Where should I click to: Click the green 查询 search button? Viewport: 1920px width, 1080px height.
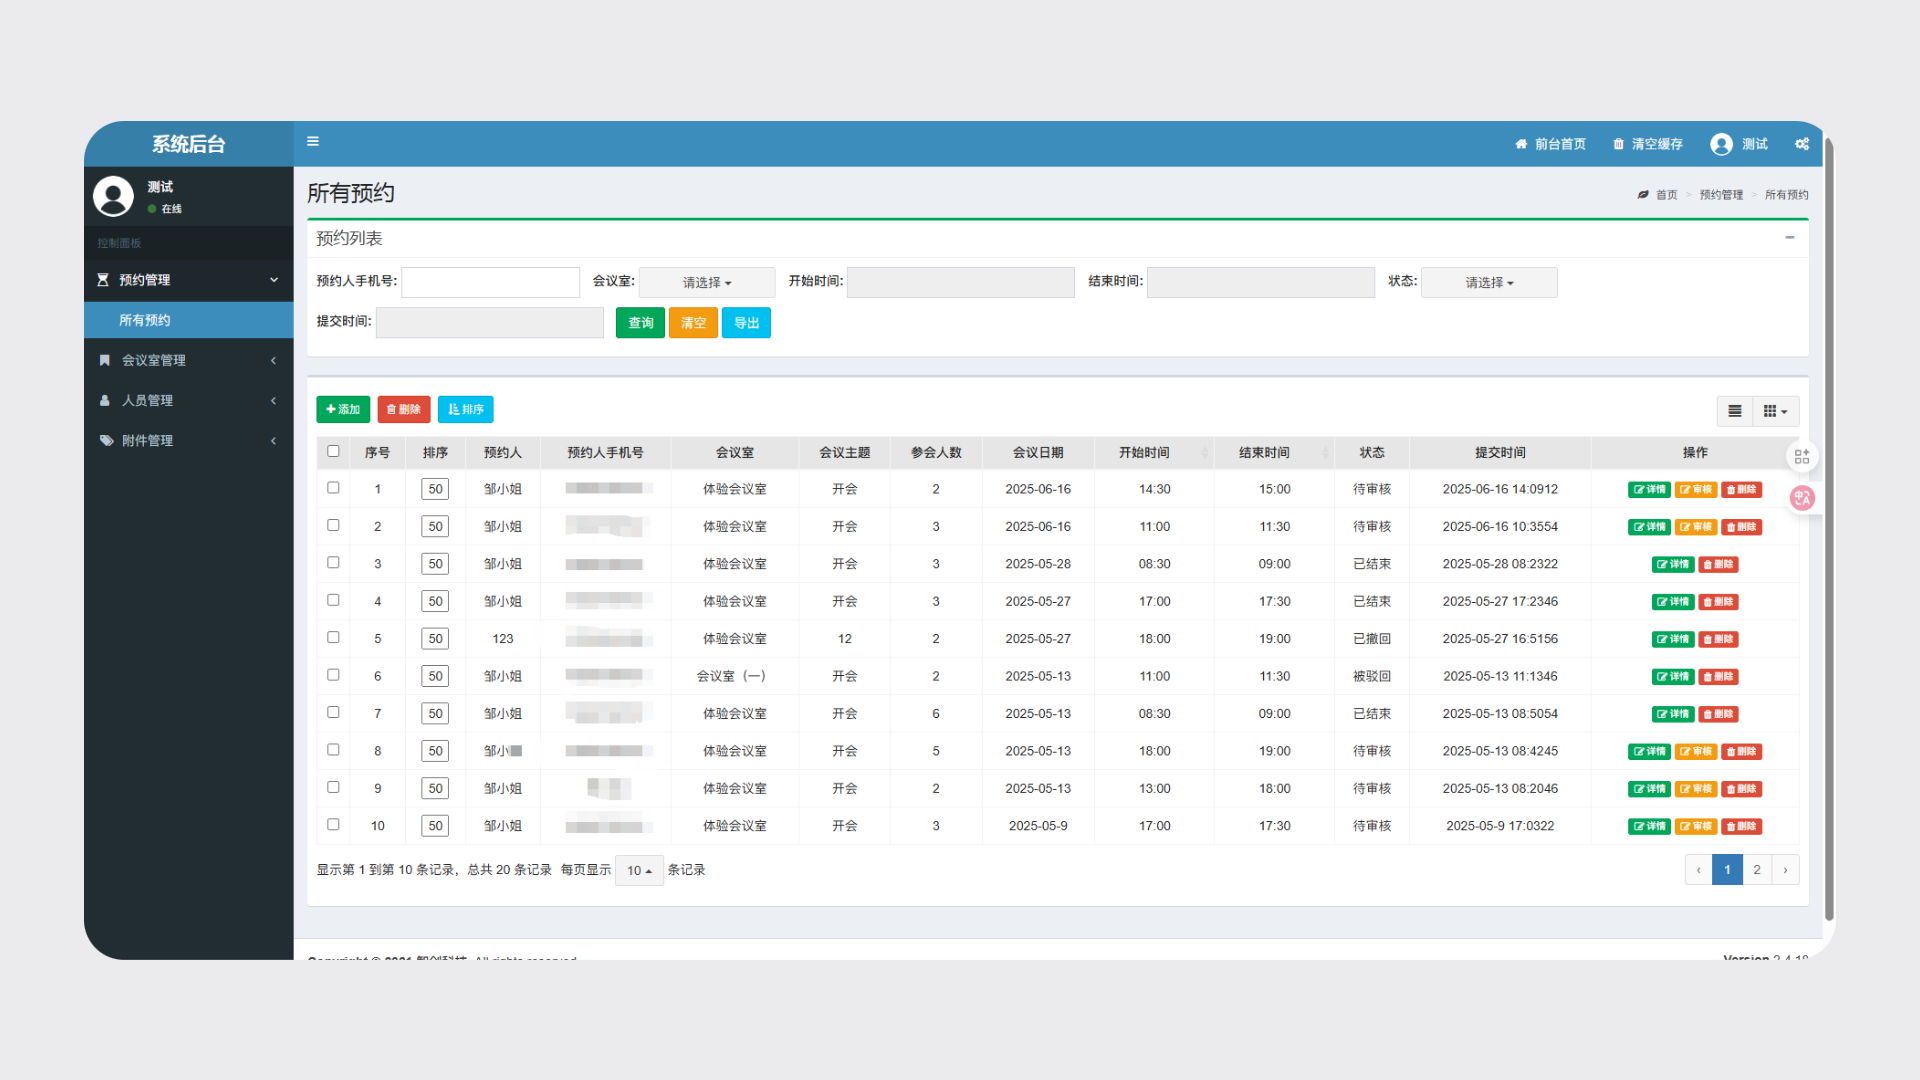(640, 323)
